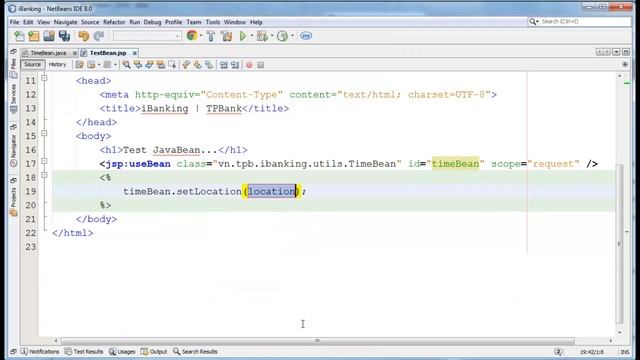
Task: Click Find Previous Occurrence icon
Action: (138, 64)
